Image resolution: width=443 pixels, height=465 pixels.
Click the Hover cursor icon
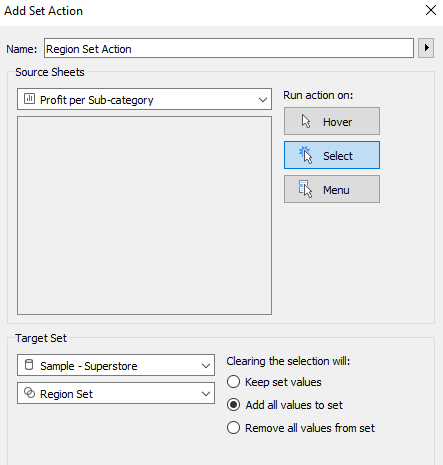(x=306, y=121)
